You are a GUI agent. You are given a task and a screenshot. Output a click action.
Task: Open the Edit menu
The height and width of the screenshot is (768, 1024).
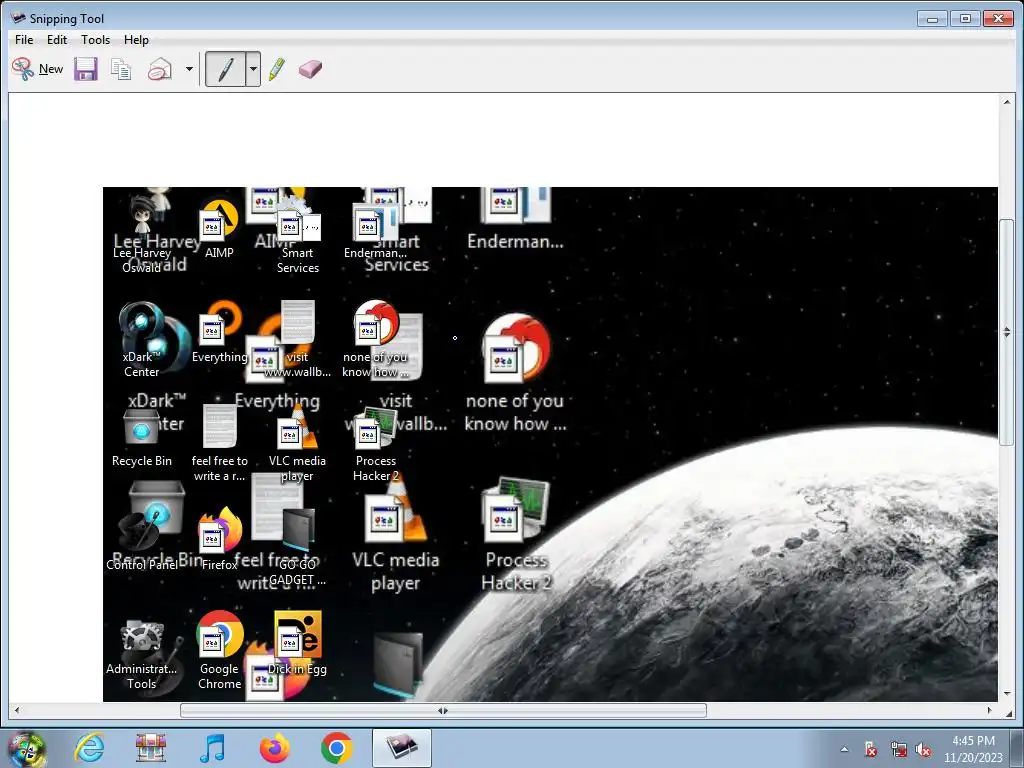[57, 40]
